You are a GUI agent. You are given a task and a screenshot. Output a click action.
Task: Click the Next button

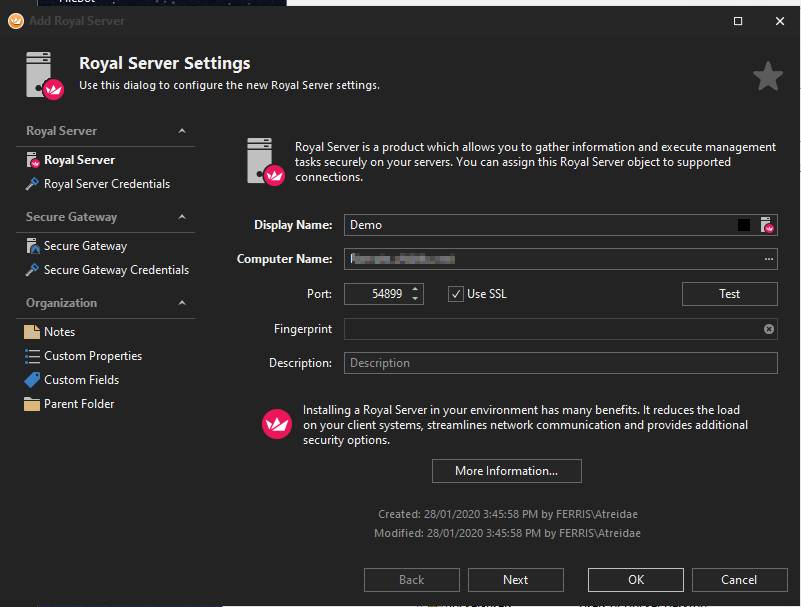click(515, 580)
